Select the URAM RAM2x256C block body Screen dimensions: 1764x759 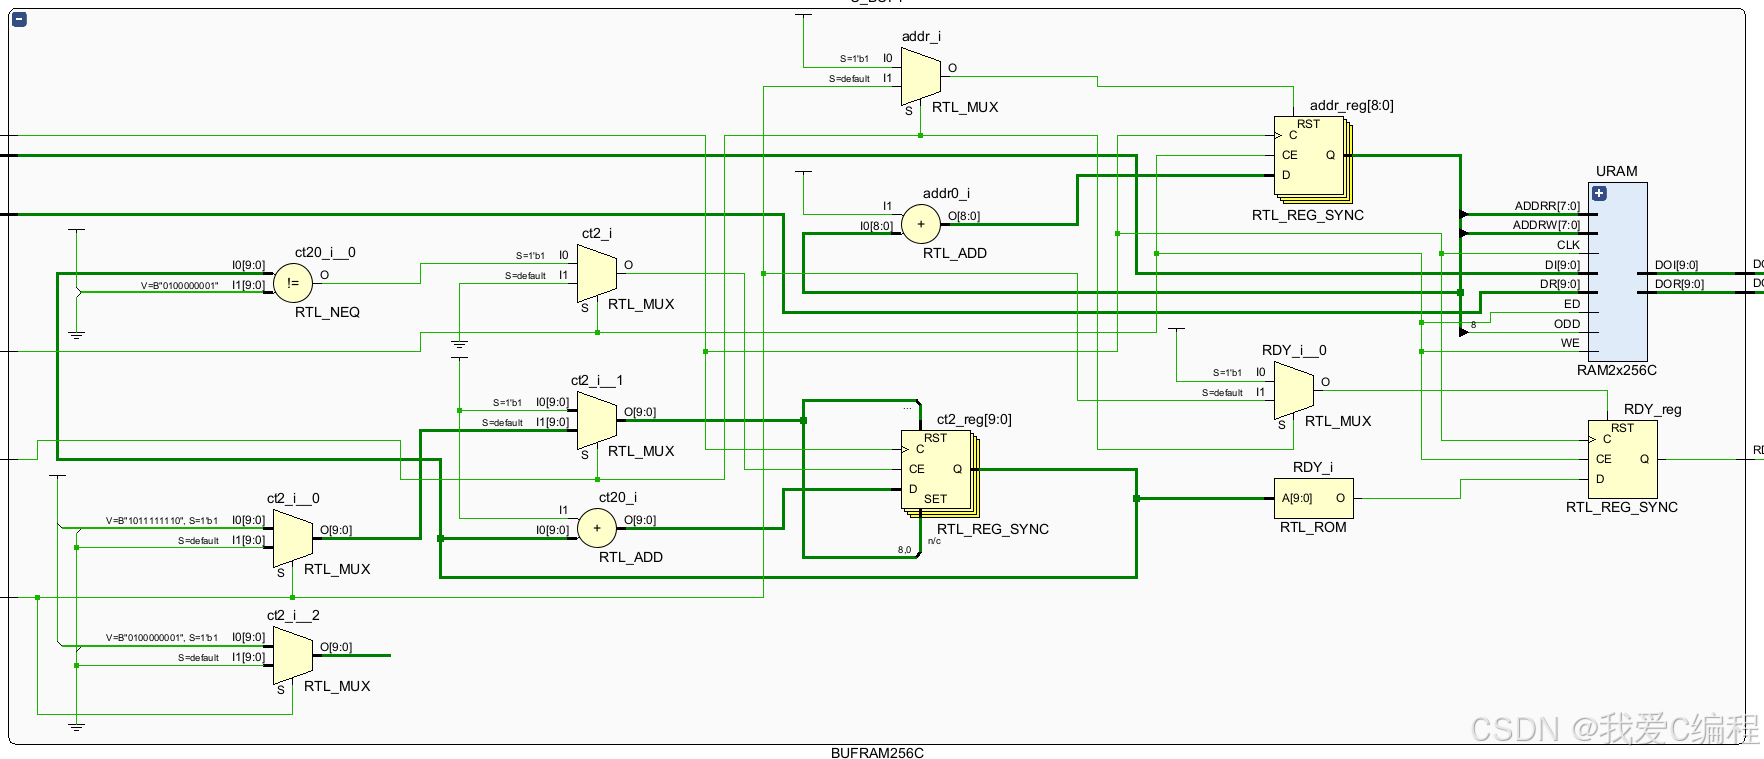tap(1618, 272)
